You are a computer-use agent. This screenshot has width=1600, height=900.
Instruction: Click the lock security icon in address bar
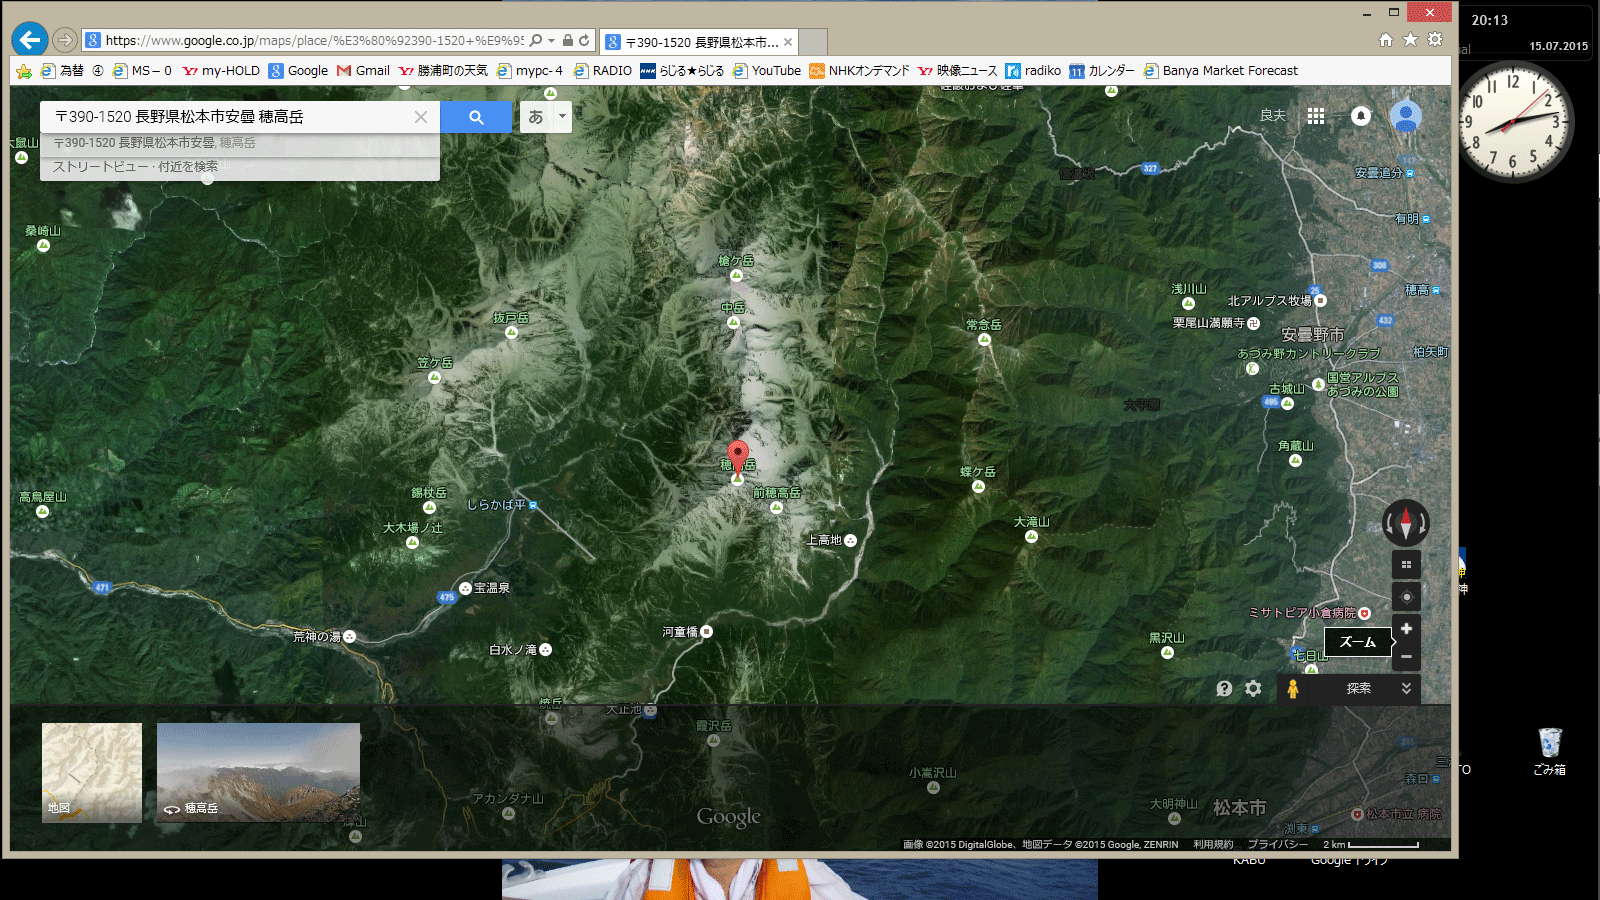click(567, 41)
